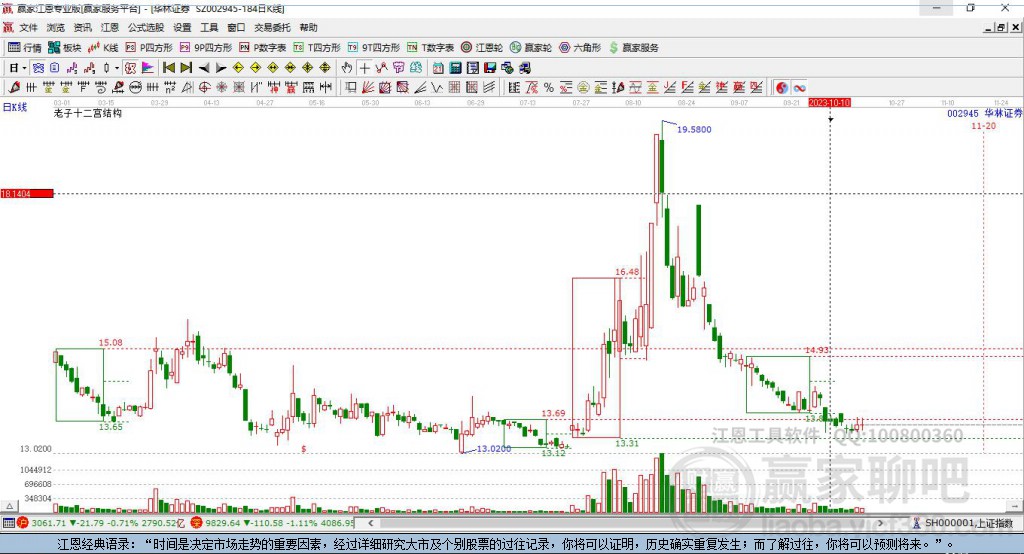This screenshot has width=1024, height=554.
Task: Click the 13.0200 low price label
Action: click(x=494, y=449)
